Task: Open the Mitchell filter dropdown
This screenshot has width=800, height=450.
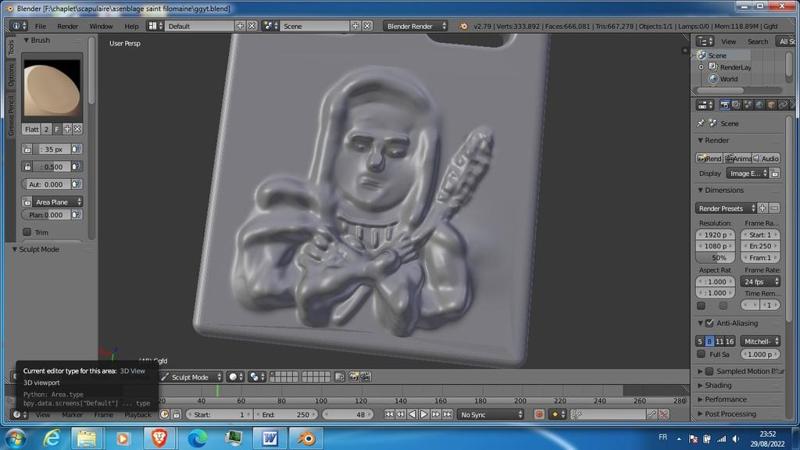Action: (x=760, y=341)
